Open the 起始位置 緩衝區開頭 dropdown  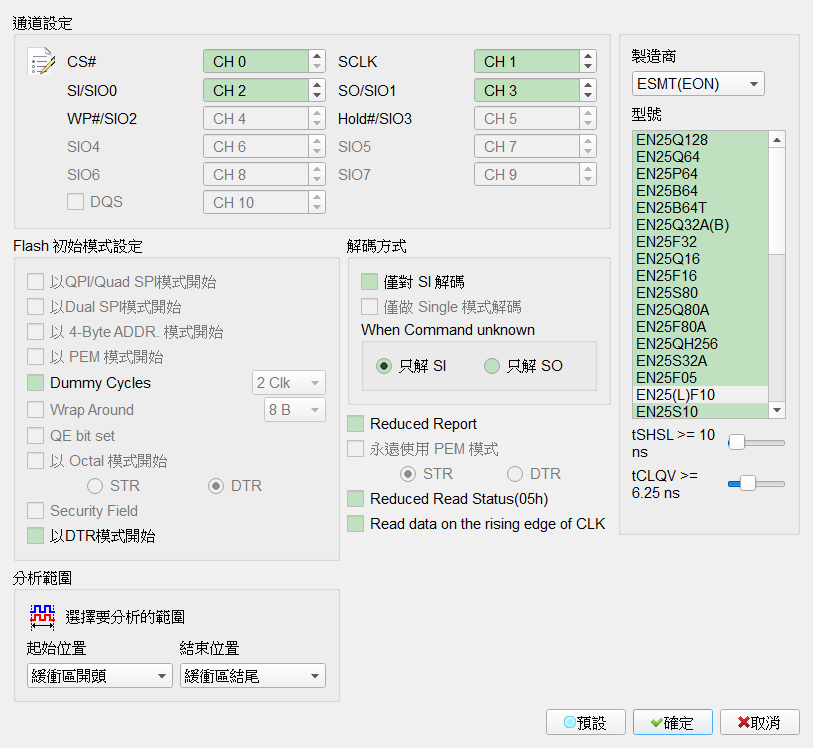tap(100, 675)
